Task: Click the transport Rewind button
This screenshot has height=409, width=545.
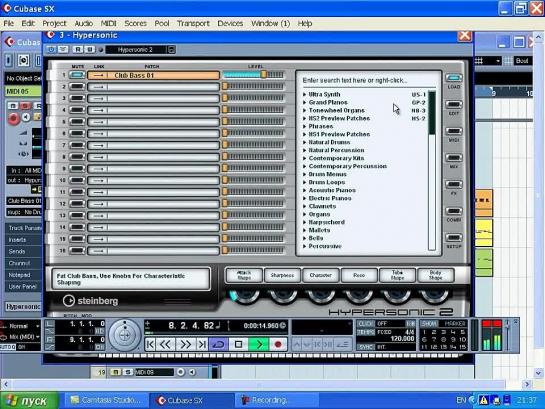Action: click(165, 344)
